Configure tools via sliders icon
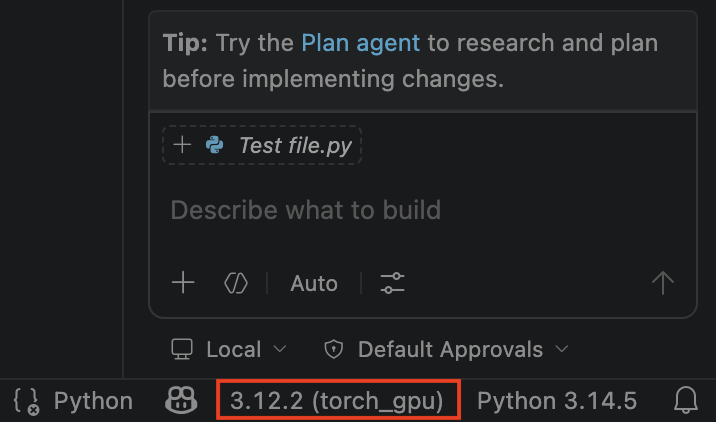The image size is (716, 422). point(392,283)
